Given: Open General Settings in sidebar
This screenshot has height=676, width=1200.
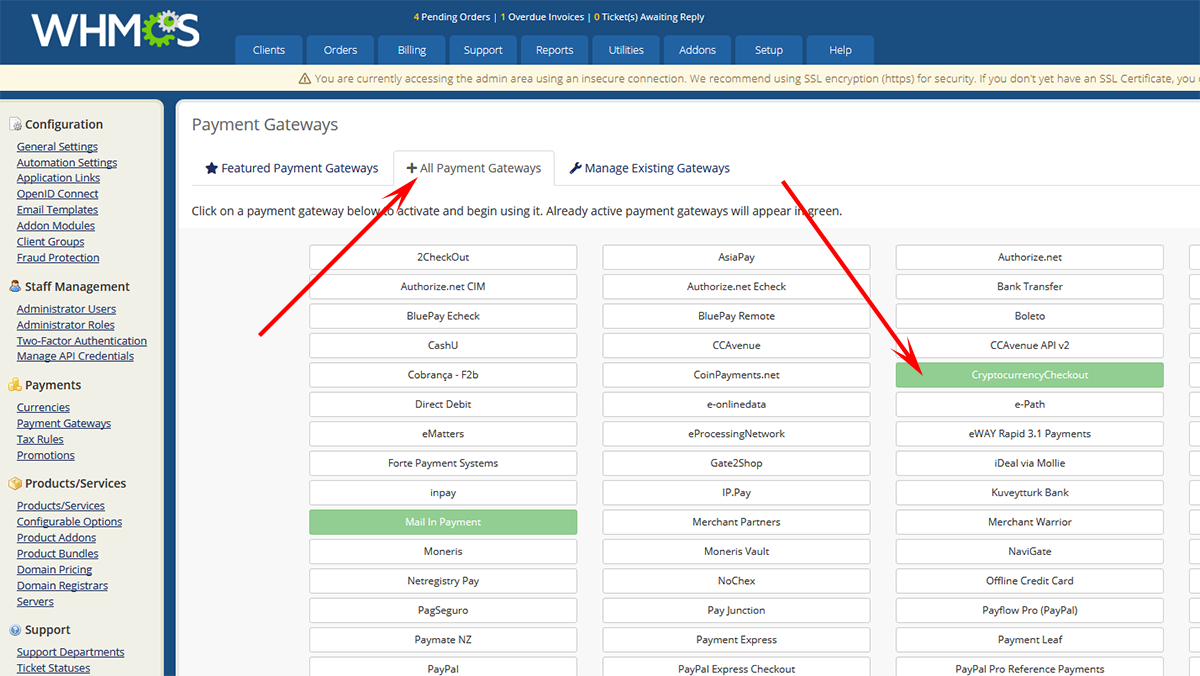Looking at the screenshot, I should (57, 147).
